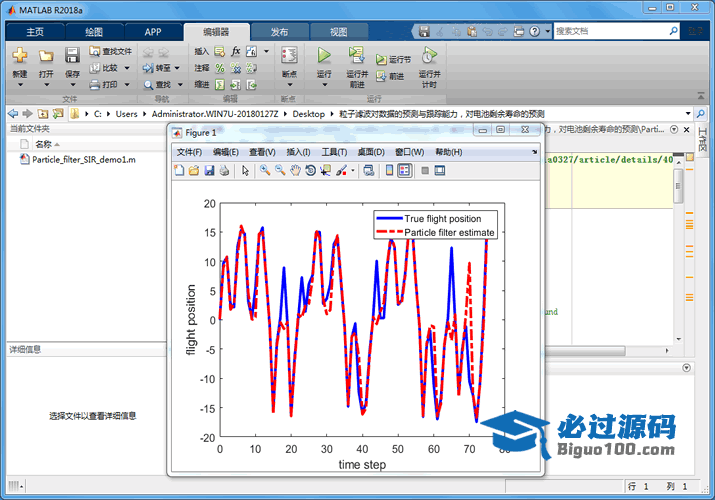715x500 pixels.
Task: Switch to the View (视图) tab
Action: coord(339,32)
